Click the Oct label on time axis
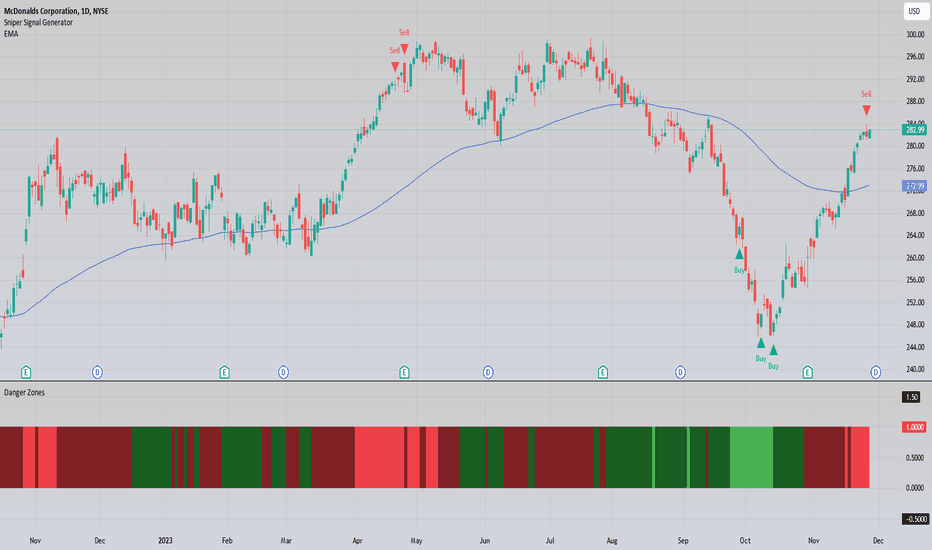Image resolution: width=932 pixels, height=550 pixels. pos(745,540)
